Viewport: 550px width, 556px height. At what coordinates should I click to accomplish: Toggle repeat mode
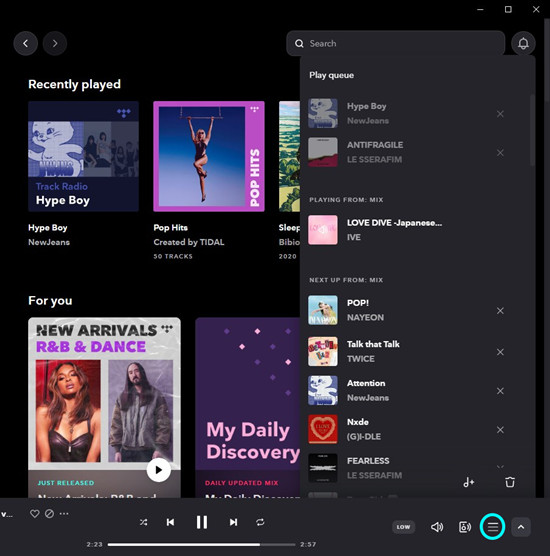click(x=260, y=522)
